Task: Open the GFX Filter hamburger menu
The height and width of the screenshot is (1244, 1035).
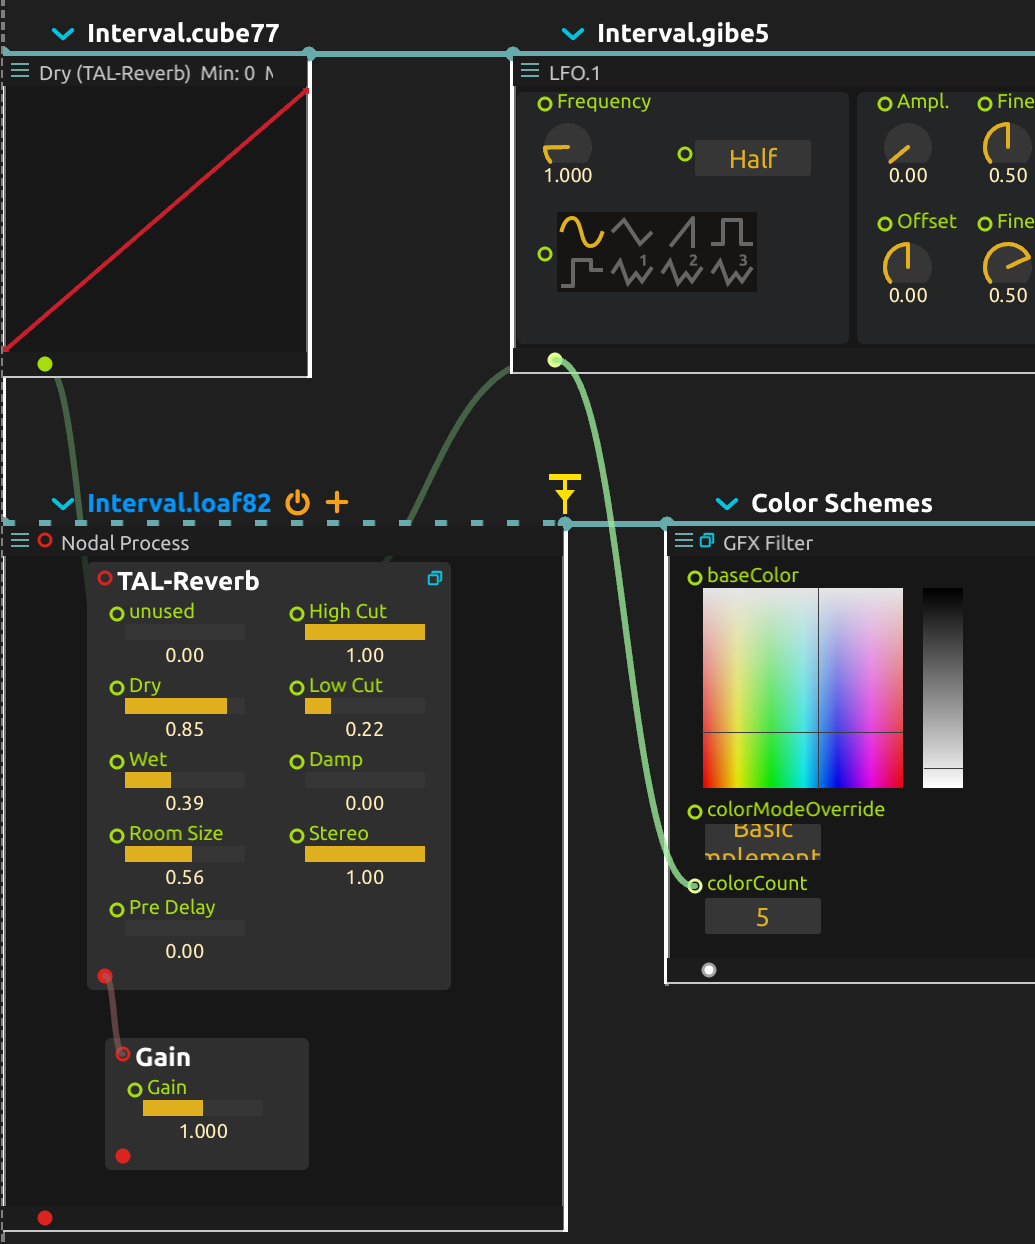Action: coord(684,542)
